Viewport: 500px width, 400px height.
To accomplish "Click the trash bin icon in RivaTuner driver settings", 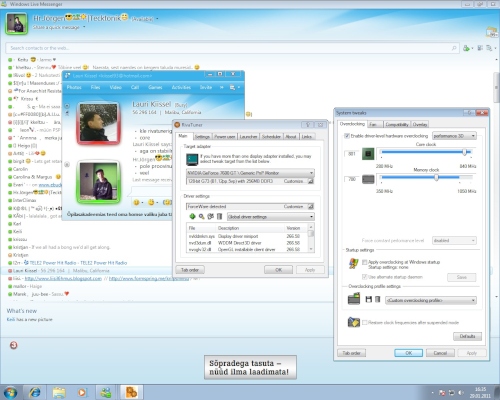I will coord(219,217).
